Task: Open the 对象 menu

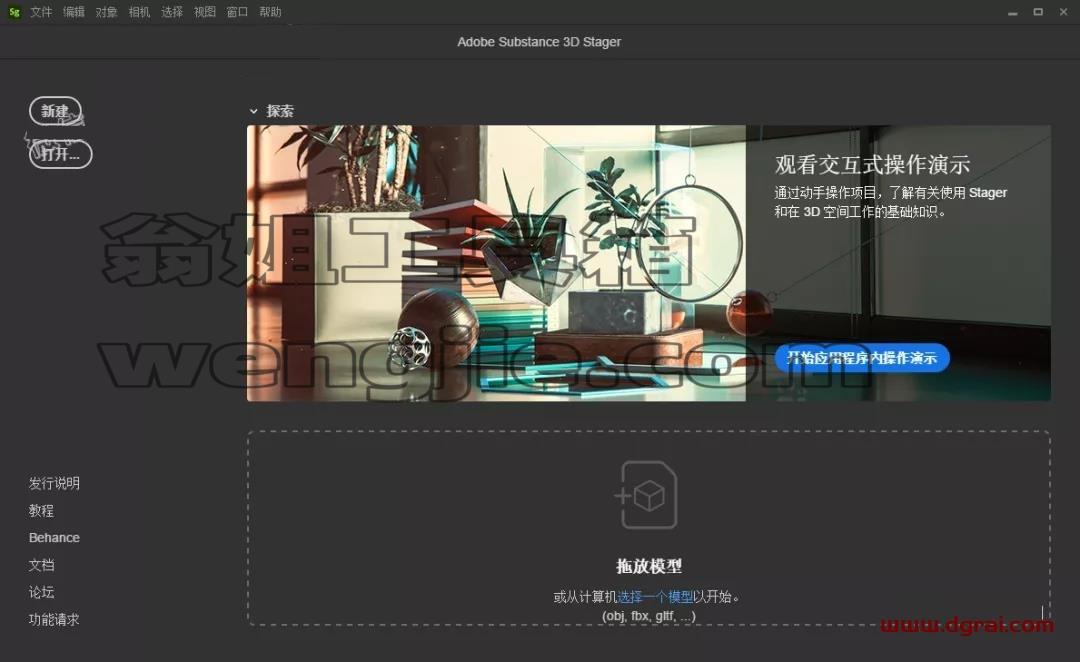Action: [107, 12]
